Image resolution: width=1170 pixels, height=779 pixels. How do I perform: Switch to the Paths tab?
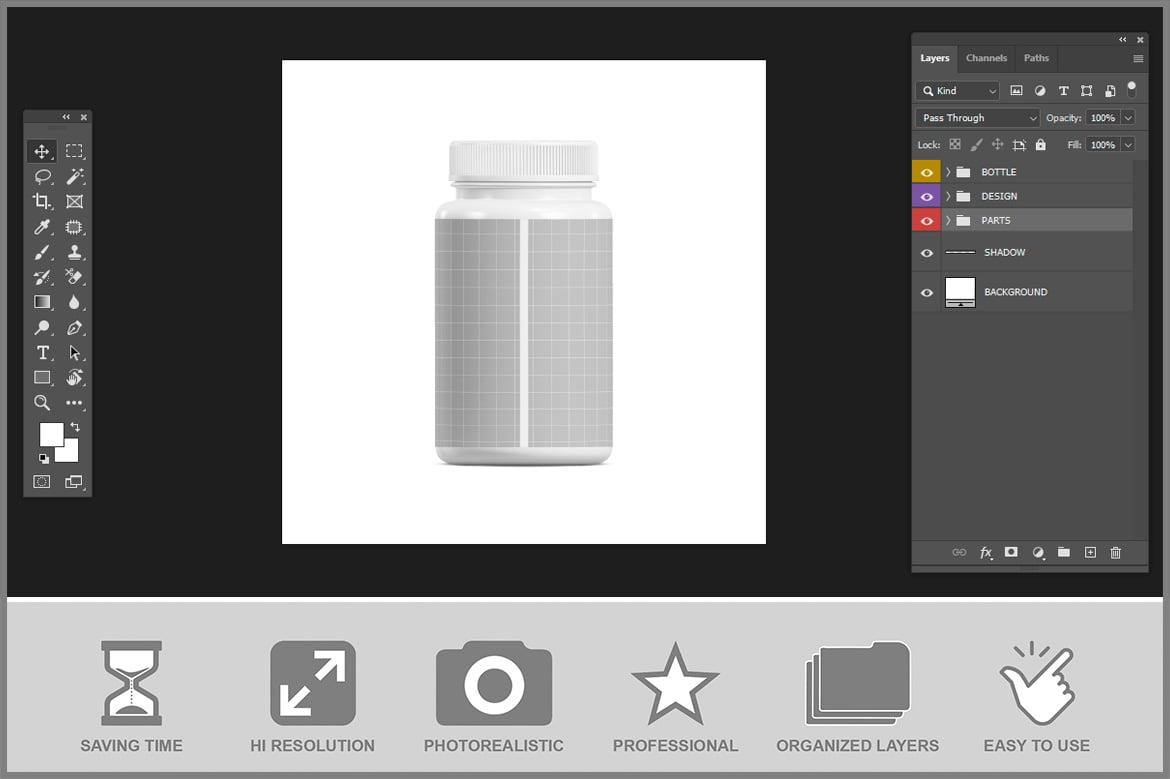1036,58
